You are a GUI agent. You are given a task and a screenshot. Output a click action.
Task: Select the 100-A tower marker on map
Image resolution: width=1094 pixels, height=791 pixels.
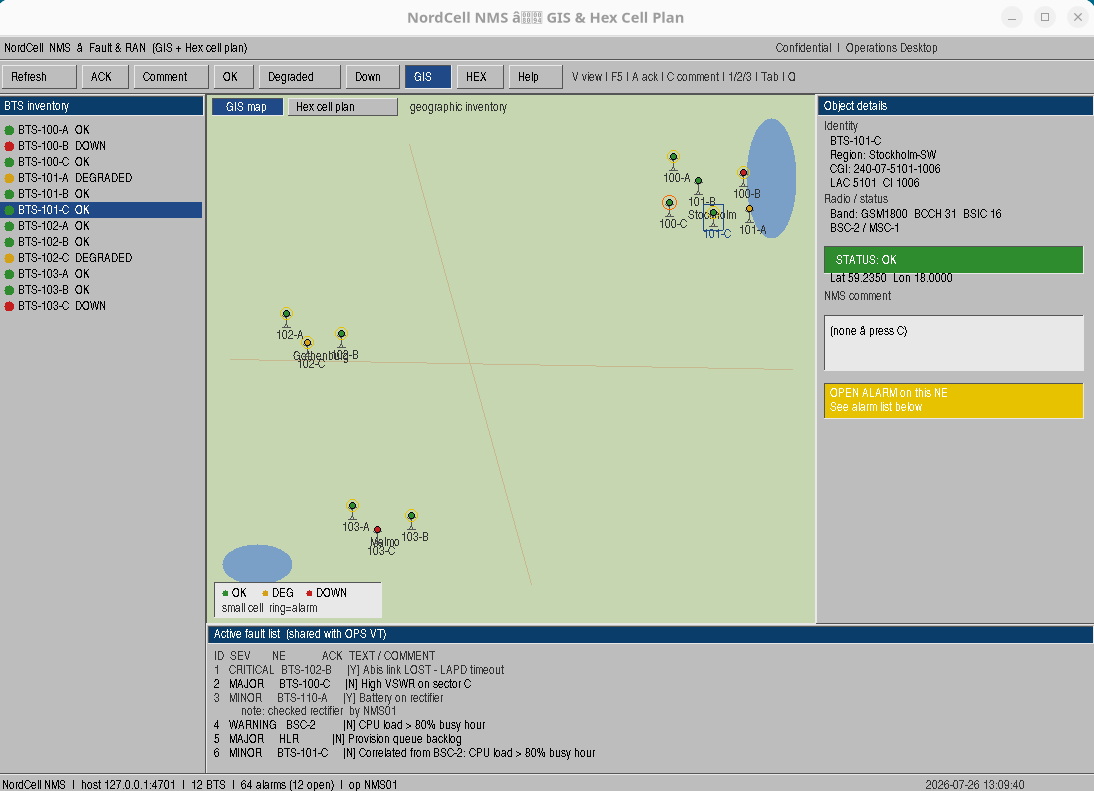coord(673,158)
